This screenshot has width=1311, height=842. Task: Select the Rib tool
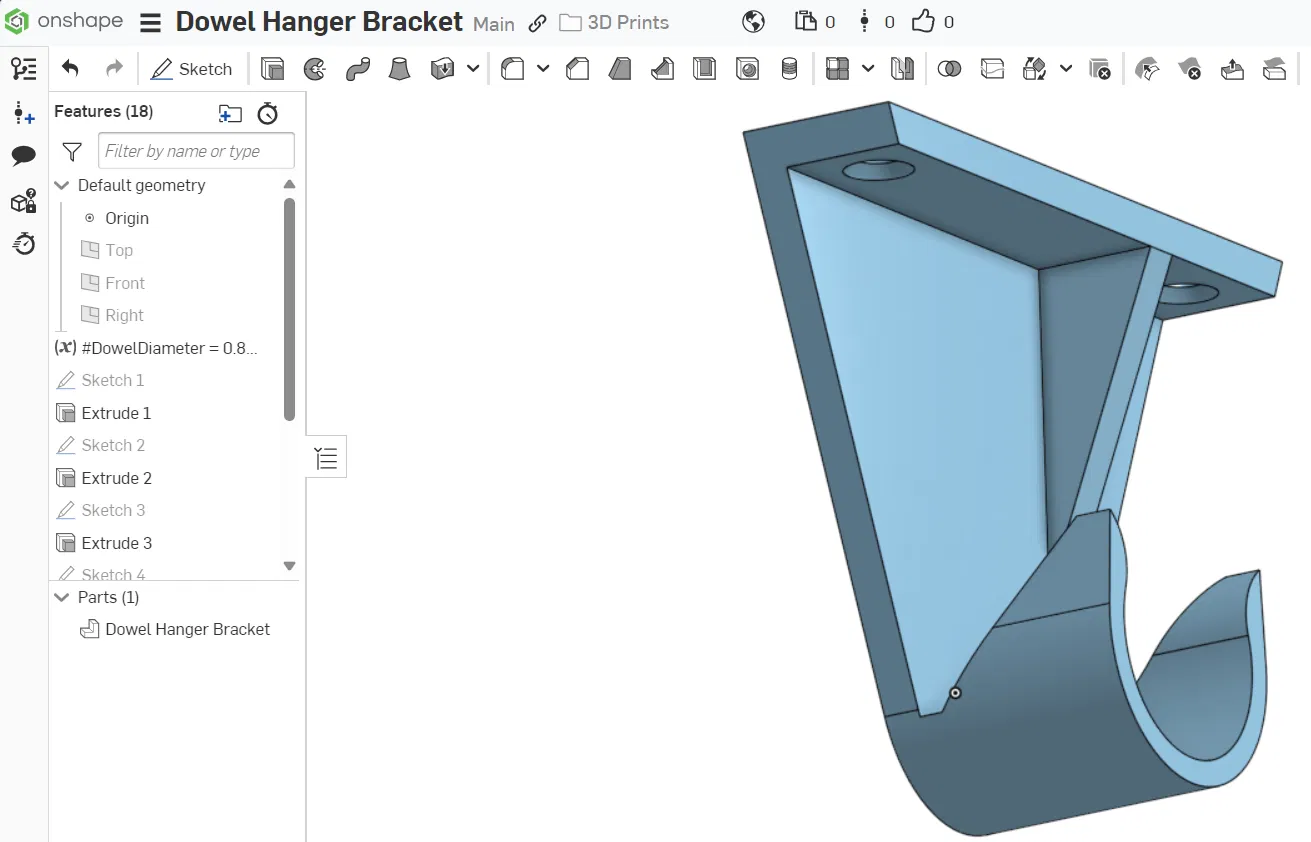[x=662, y=69]
